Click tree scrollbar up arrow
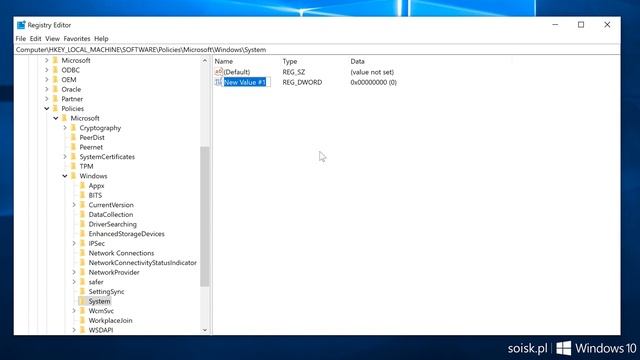Screen dimensions: 640x360 (205, 60)
